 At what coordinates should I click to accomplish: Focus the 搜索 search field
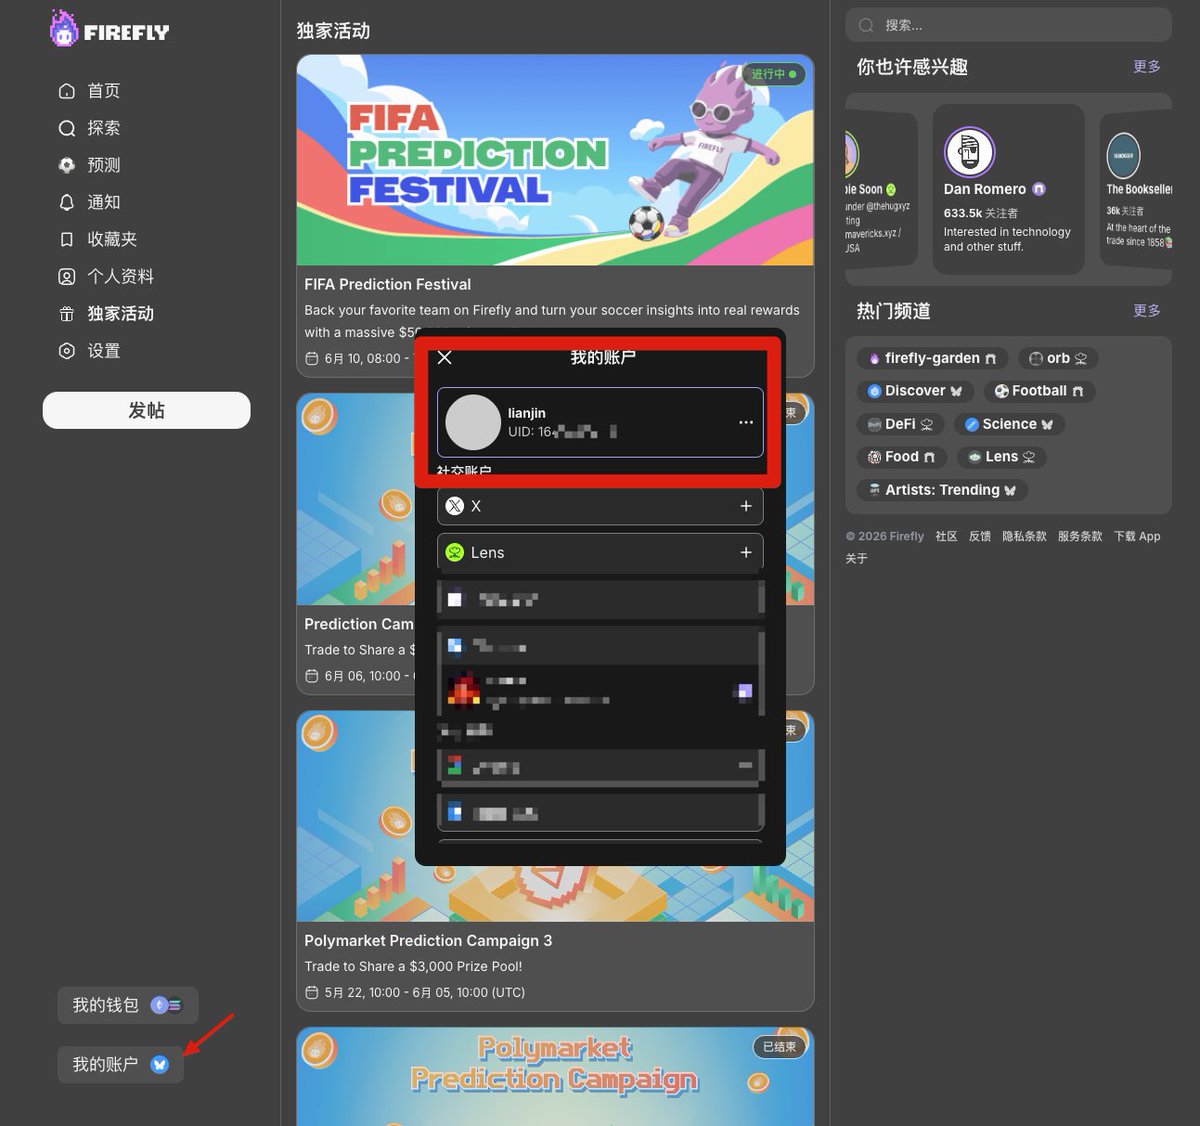(x=1008, y=25)
